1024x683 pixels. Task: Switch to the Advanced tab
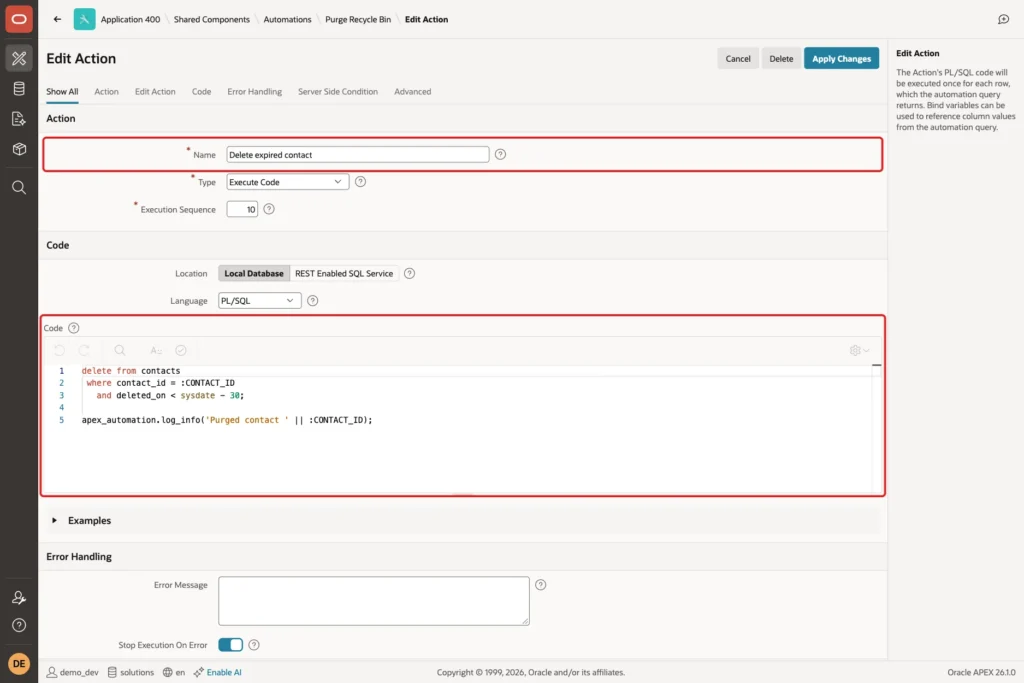click(x=412, y=91)
